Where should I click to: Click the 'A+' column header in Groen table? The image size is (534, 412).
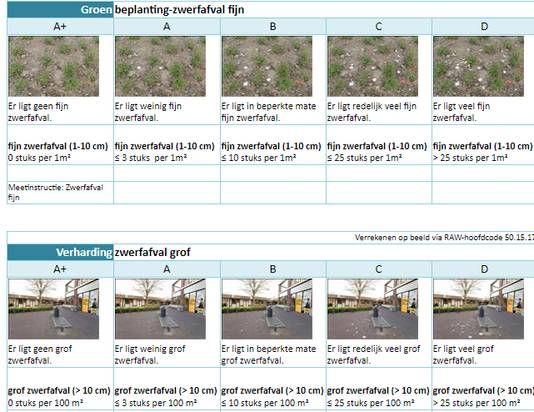[x=60, y=26]
